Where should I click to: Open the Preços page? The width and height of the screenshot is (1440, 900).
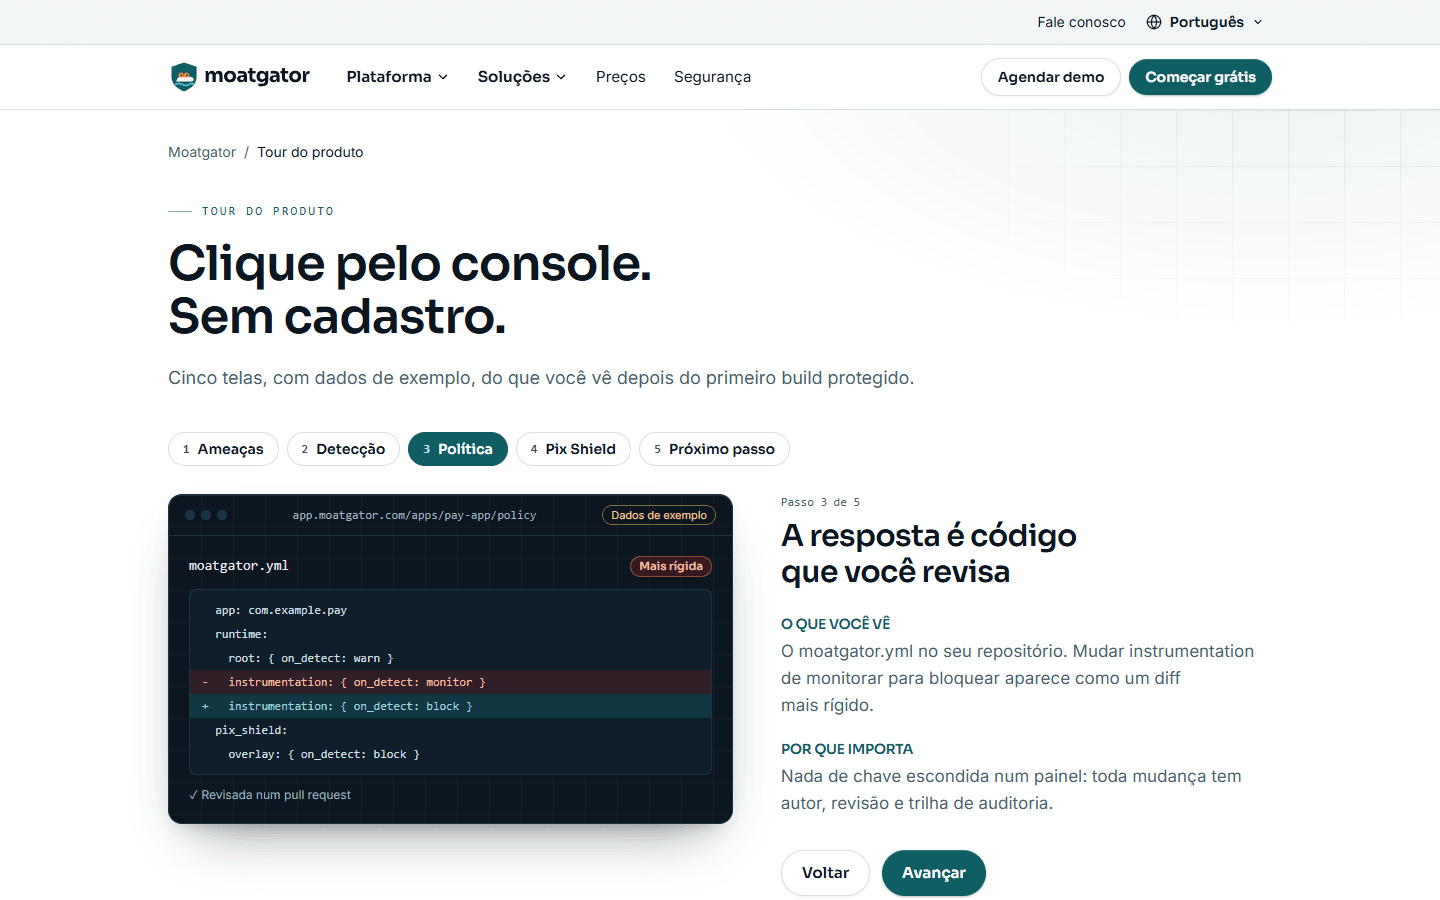621,77
